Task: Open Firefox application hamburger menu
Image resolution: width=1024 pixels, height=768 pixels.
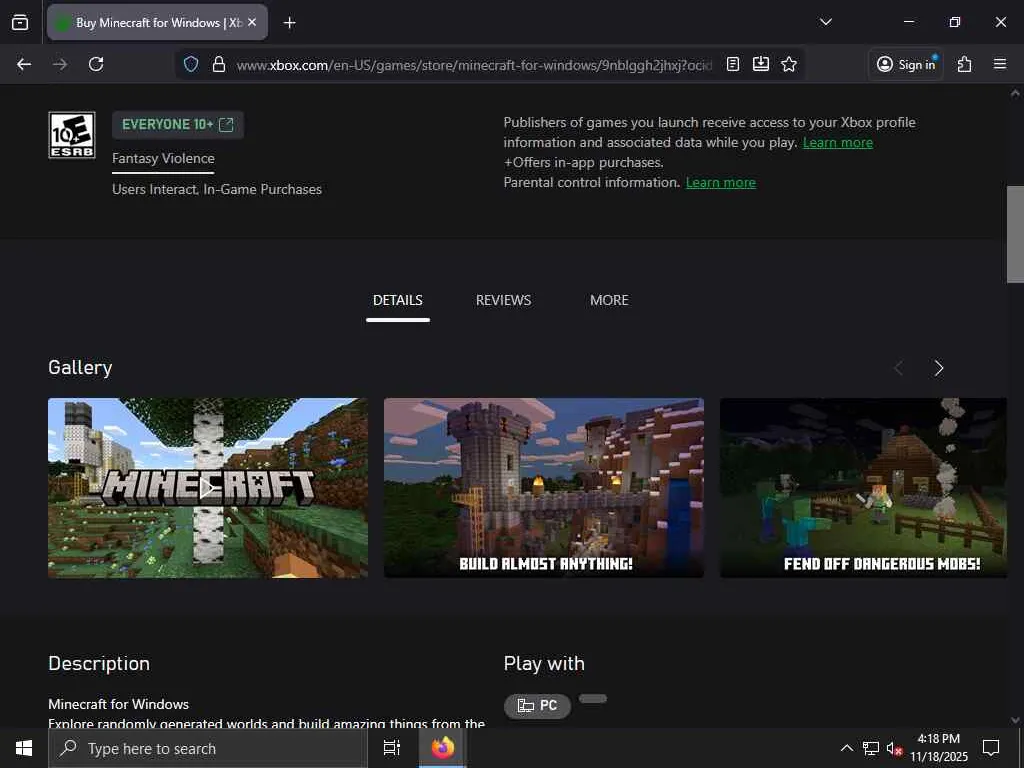Action: 1000,64
